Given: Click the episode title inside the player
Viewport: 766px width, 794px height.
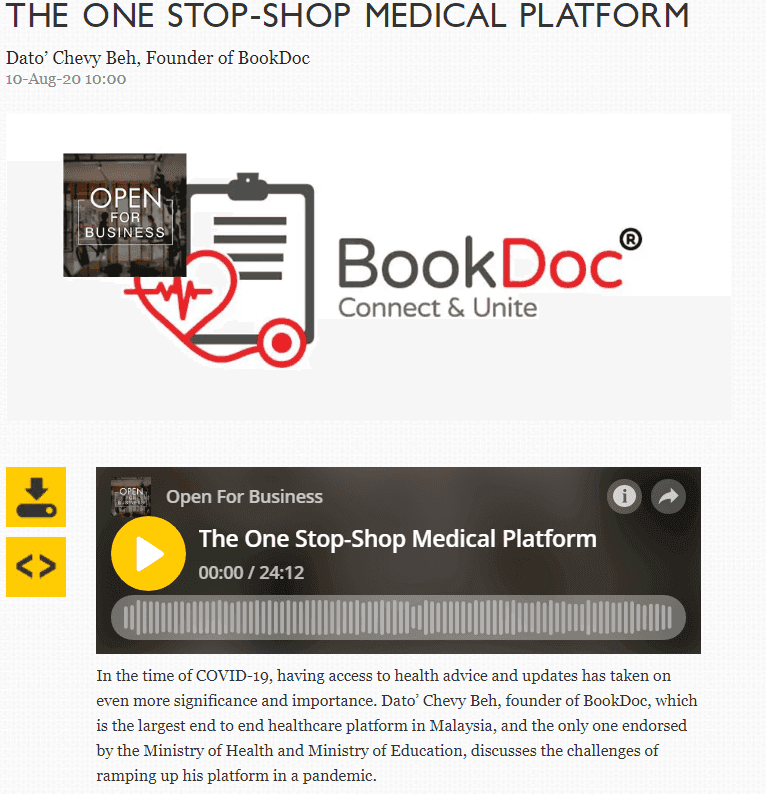Looking at the screenshot, I should 397,539.
